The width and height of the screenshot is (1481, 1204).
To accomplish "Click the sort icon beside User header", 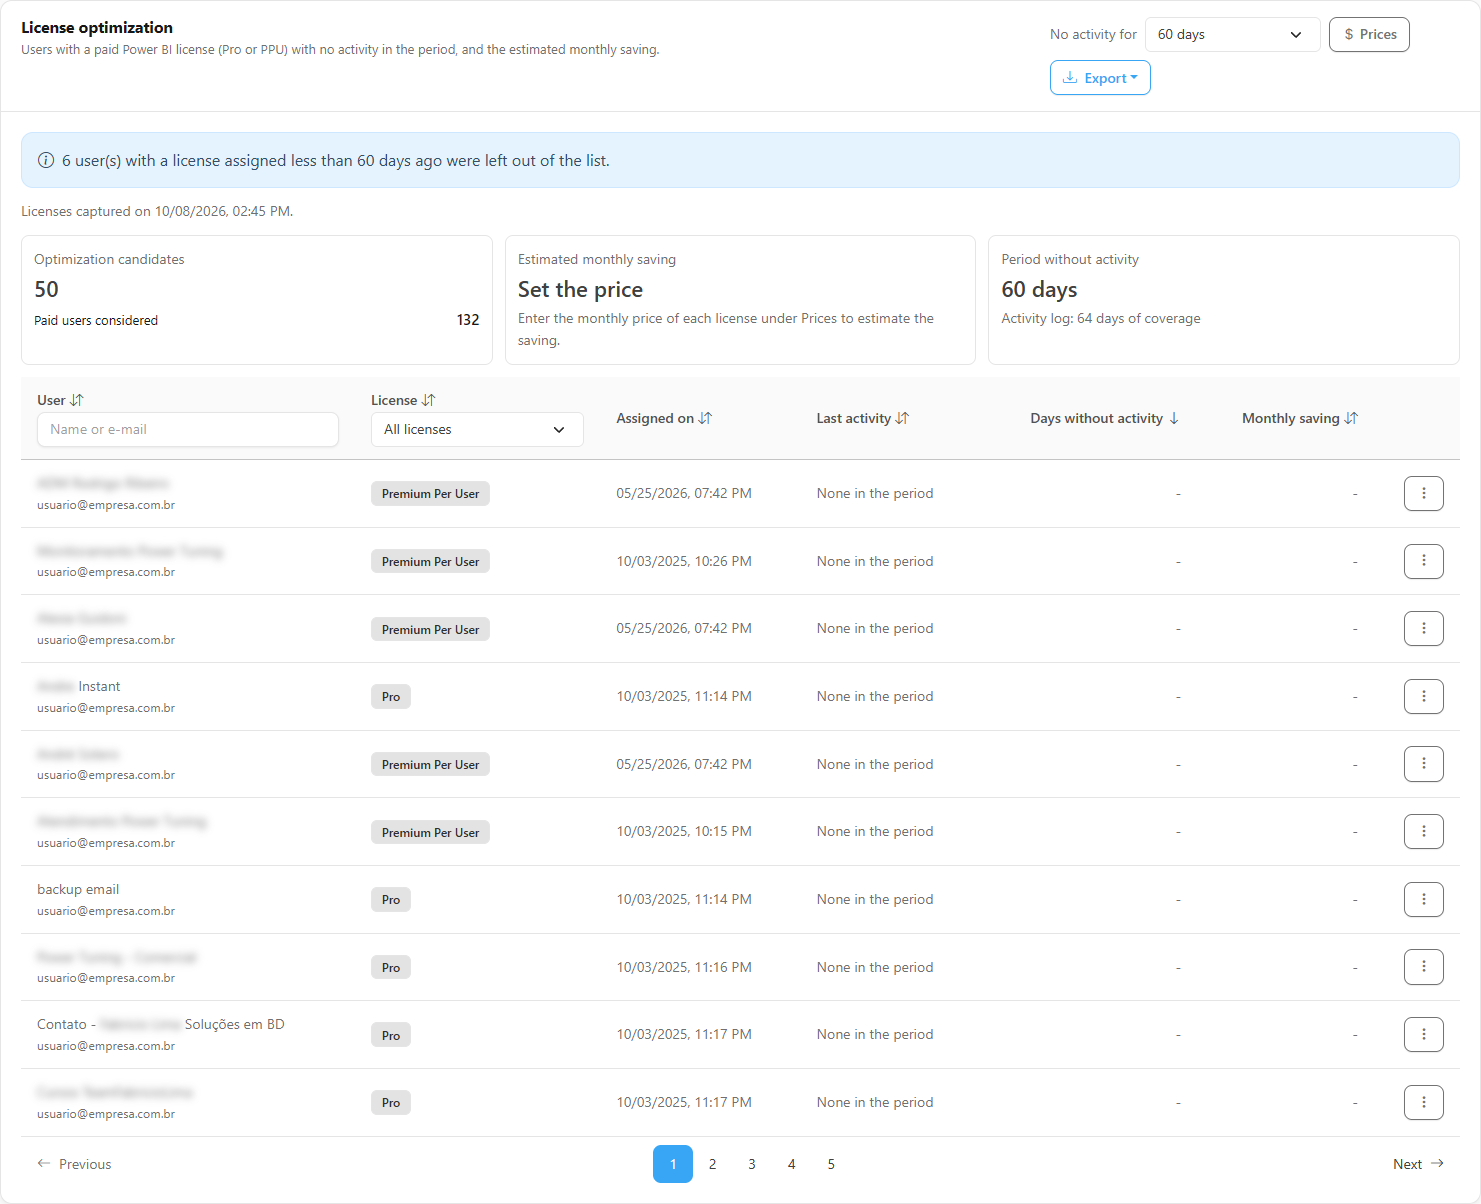I will tap(77, 400).
